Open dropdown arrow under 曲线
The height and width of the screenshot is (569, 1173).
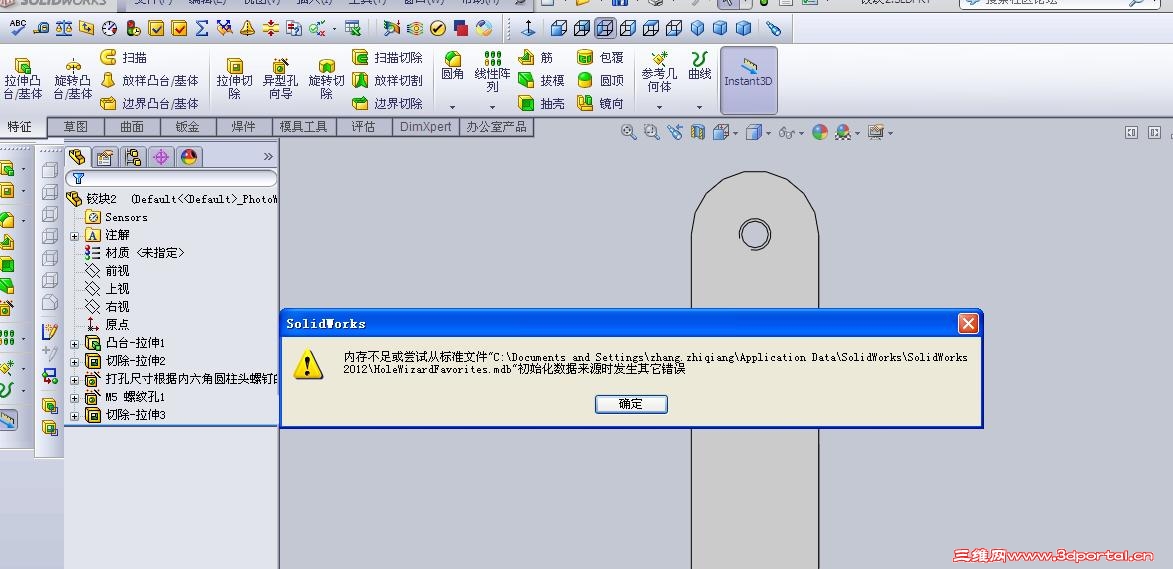click(x=699, y=108)
